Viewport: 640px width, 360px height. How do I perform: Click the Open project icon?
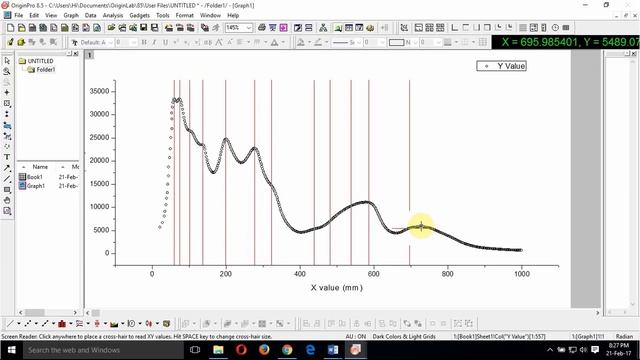[111, 28]
